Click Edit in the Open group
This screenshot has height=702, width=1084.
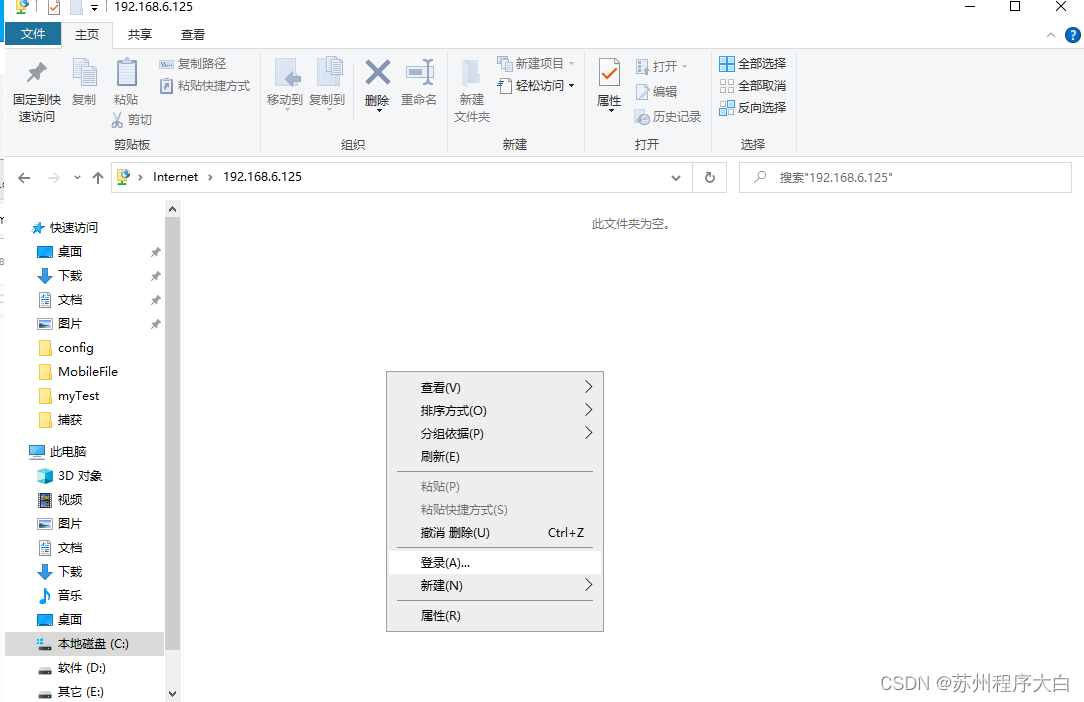click(656, 91)
